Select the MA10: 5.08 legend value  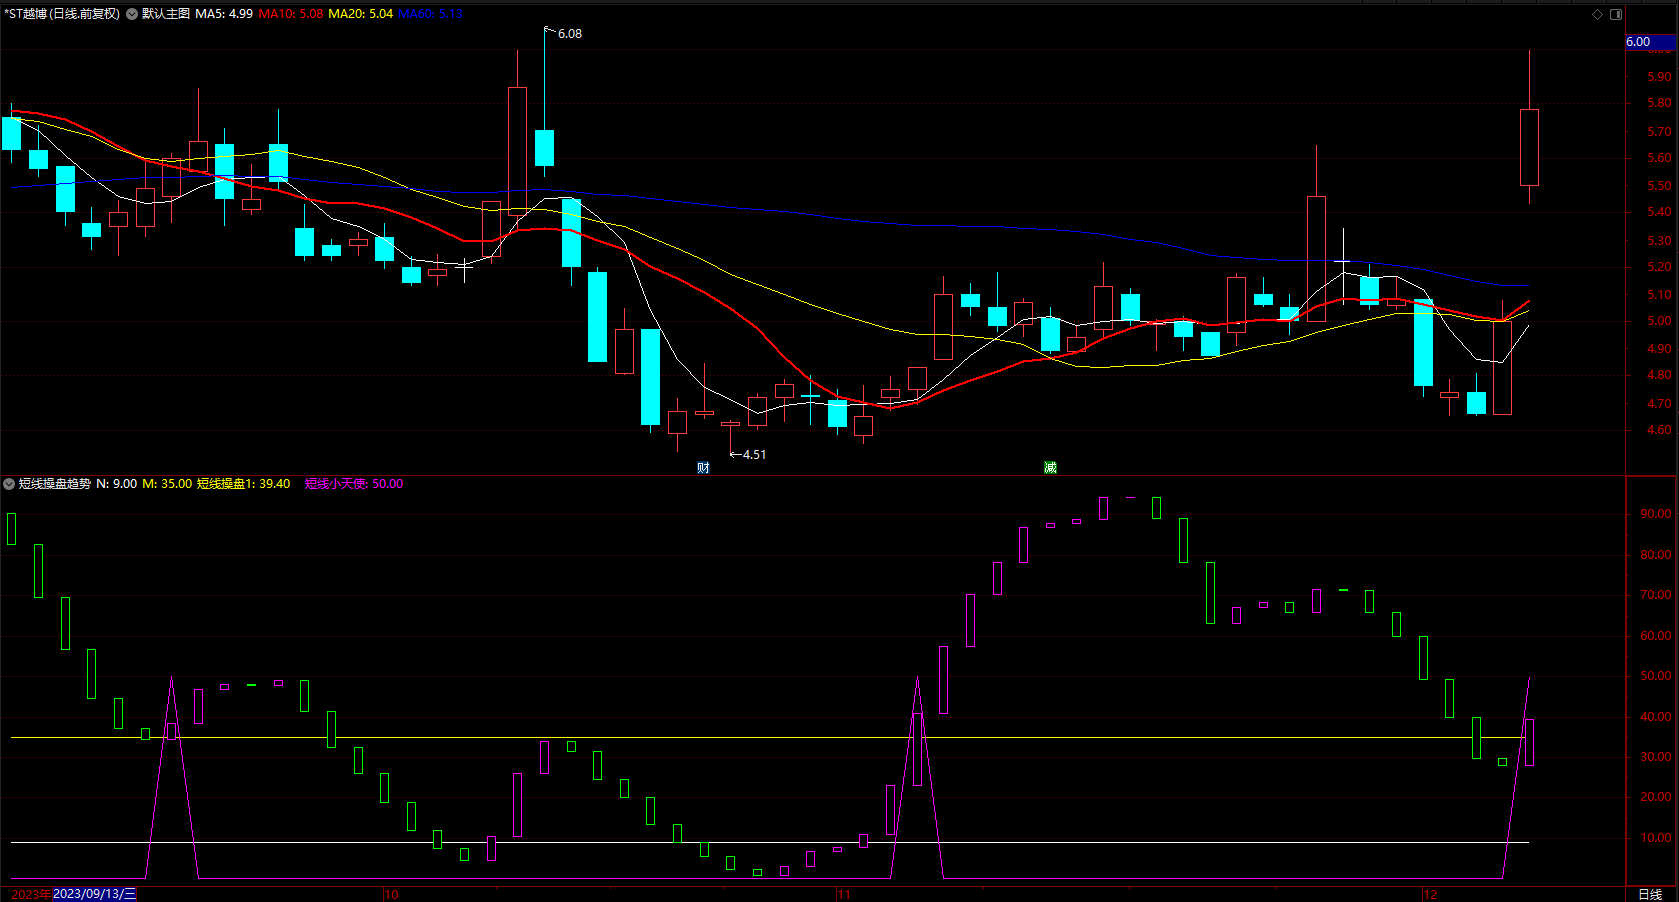click(x=291, y=14)
